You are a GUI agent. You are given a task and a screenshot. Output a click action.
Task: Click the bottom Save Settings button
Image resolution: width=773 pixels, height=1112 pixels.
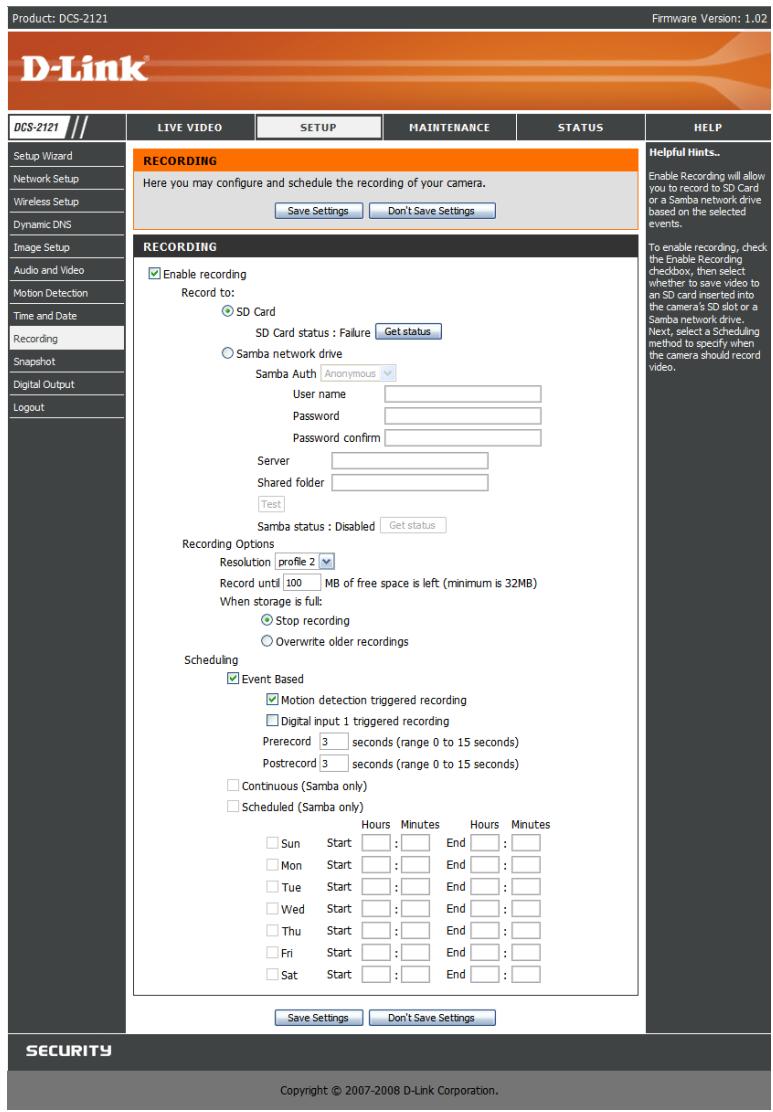click(x=318, y=1018)
